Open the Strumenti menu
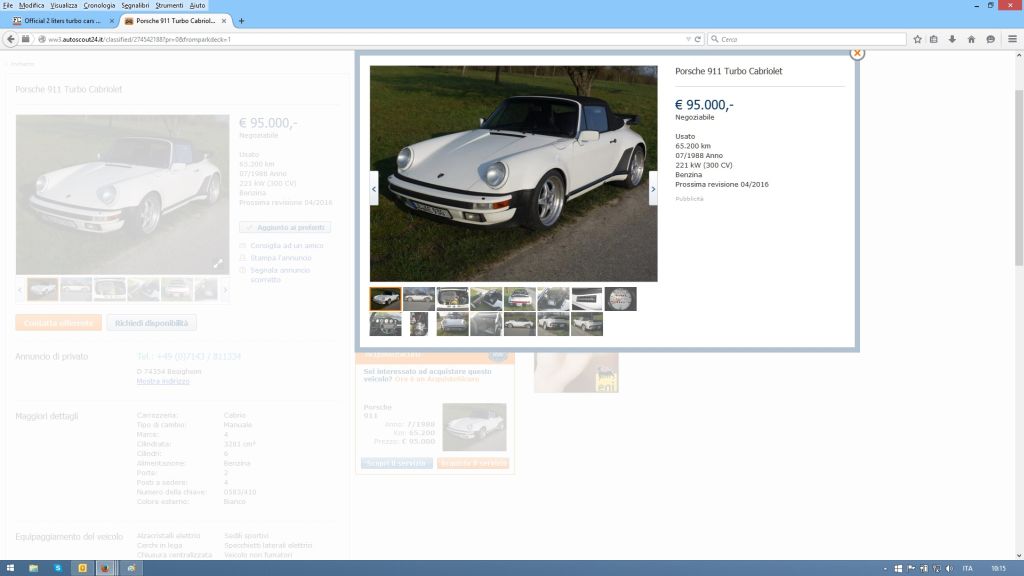Image resolution: width=1024 pixels, height=576 pixels. click(x=169, y=5)
